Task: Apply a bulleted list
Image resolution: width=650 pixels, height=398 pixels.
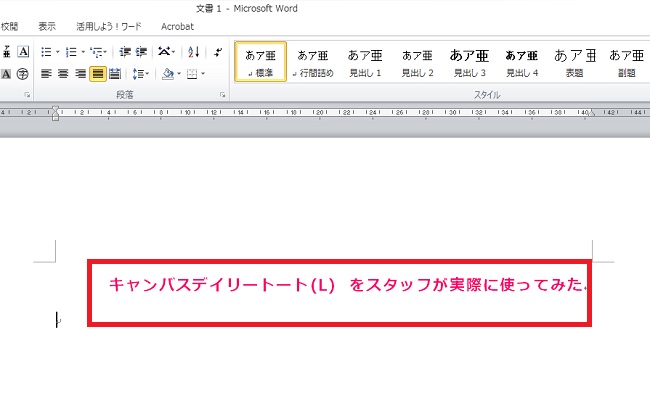Action: tap(46, 52)
